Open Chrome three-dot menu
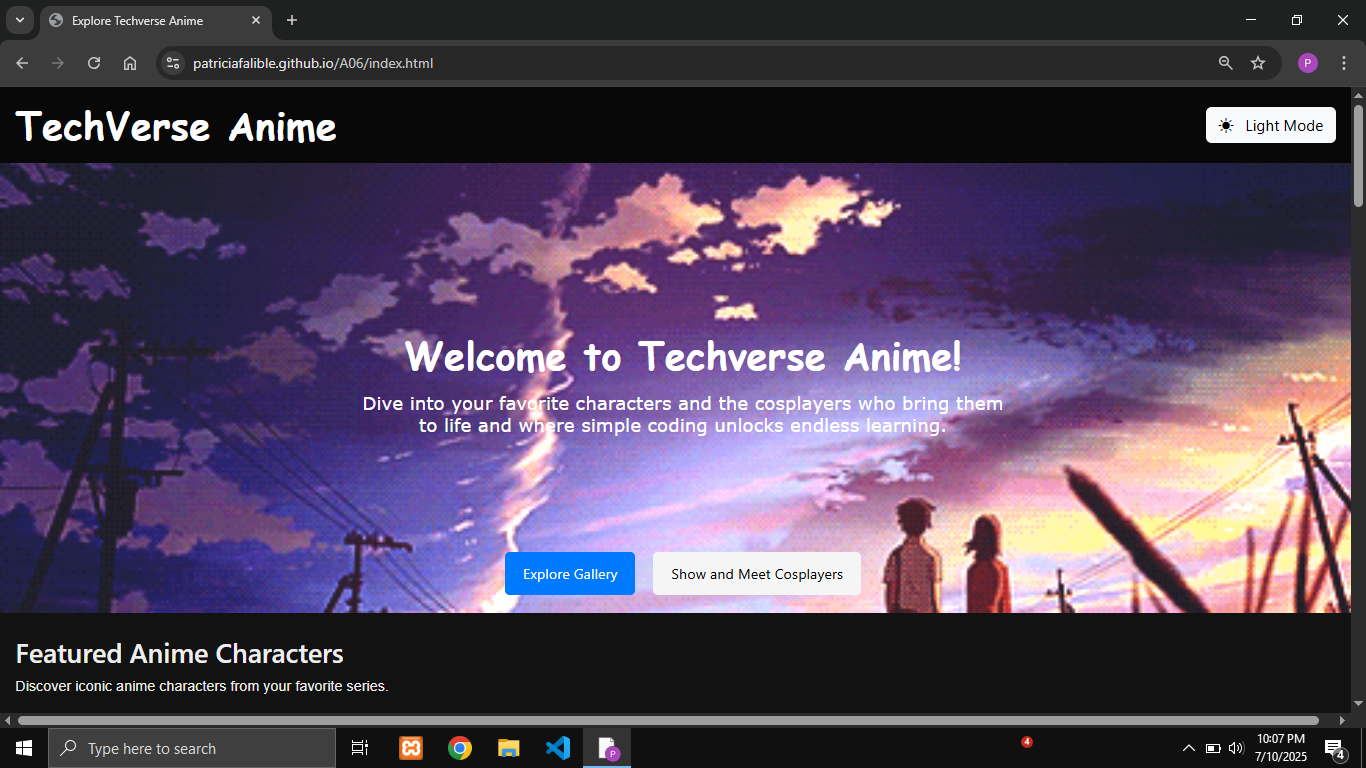The height and width of the screenshot is (768, 1366). 1344,63
